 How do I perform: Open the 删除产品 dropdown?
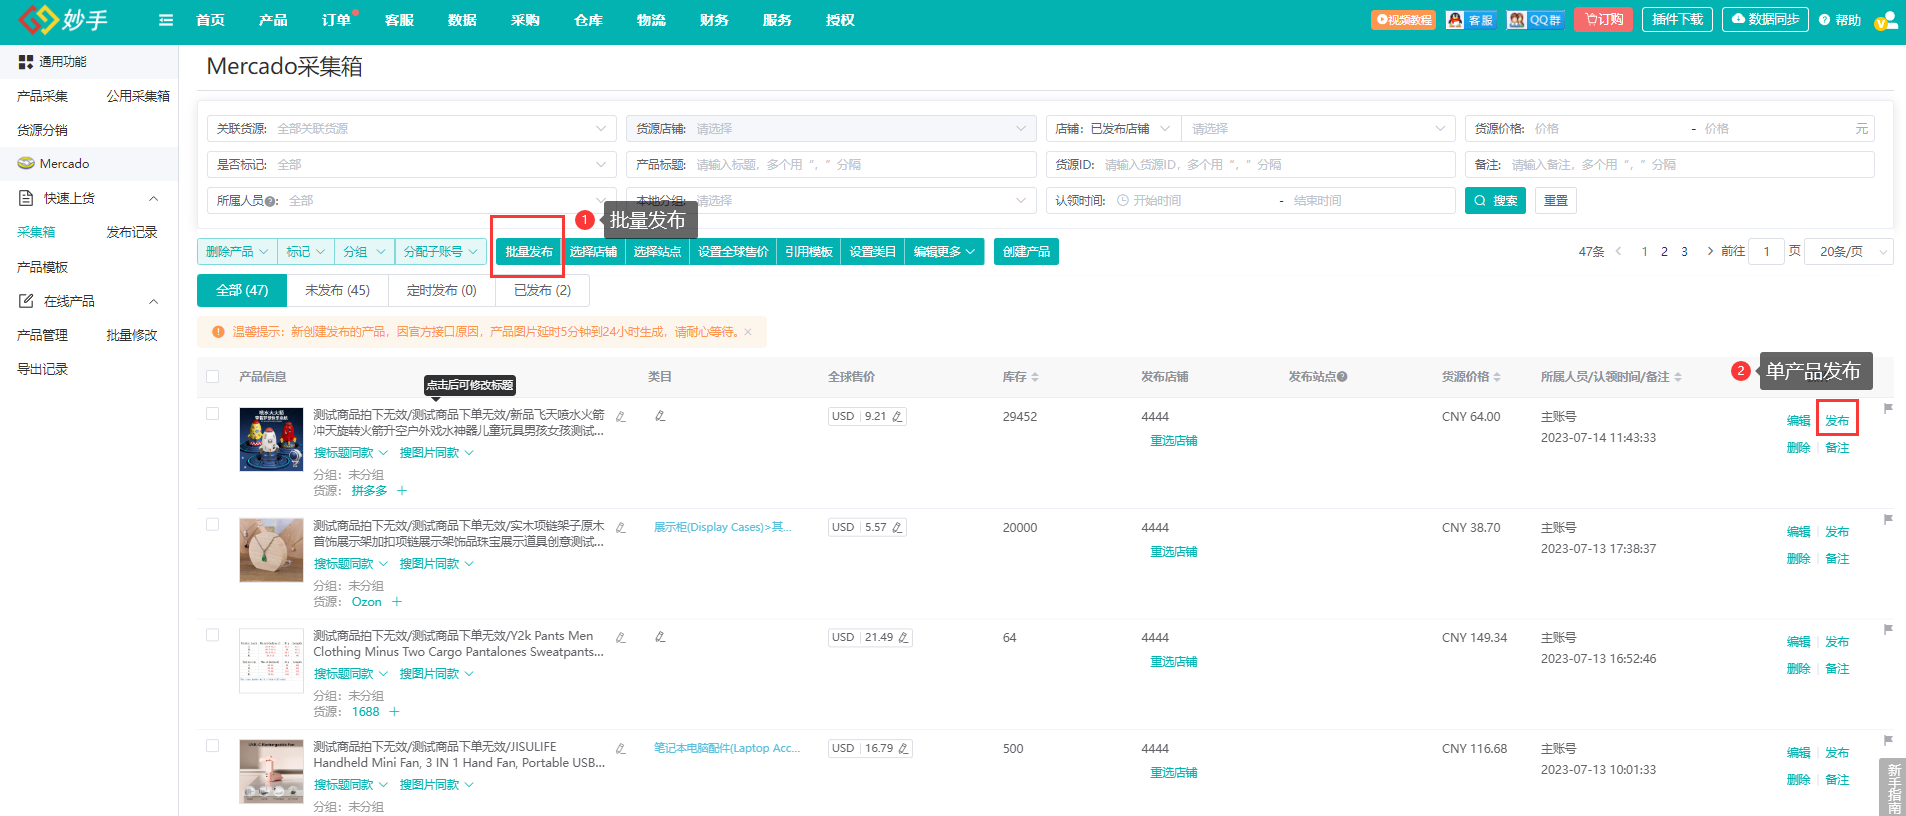237,252
